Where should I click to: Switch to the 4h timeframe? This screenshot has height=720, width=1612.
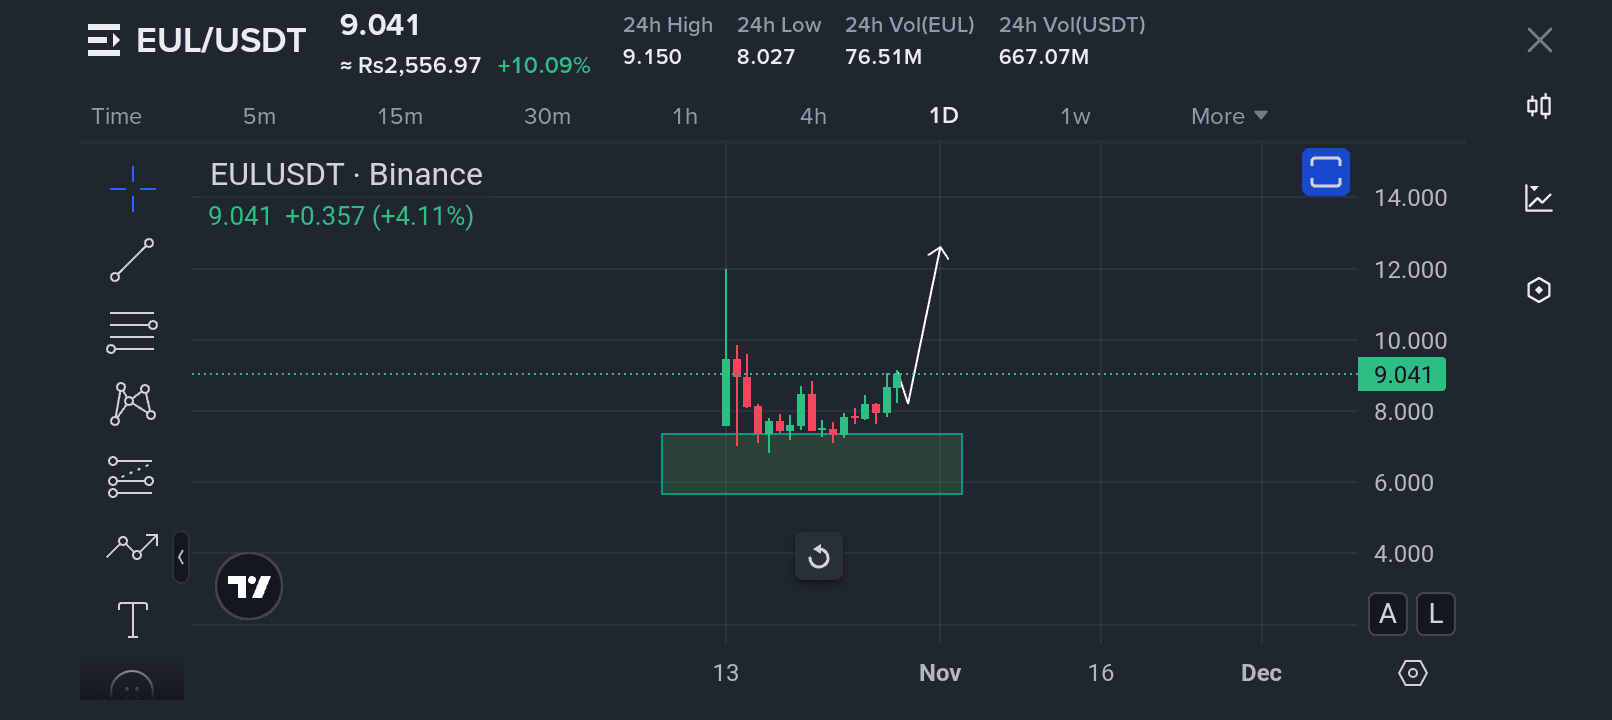coord(813,116)
